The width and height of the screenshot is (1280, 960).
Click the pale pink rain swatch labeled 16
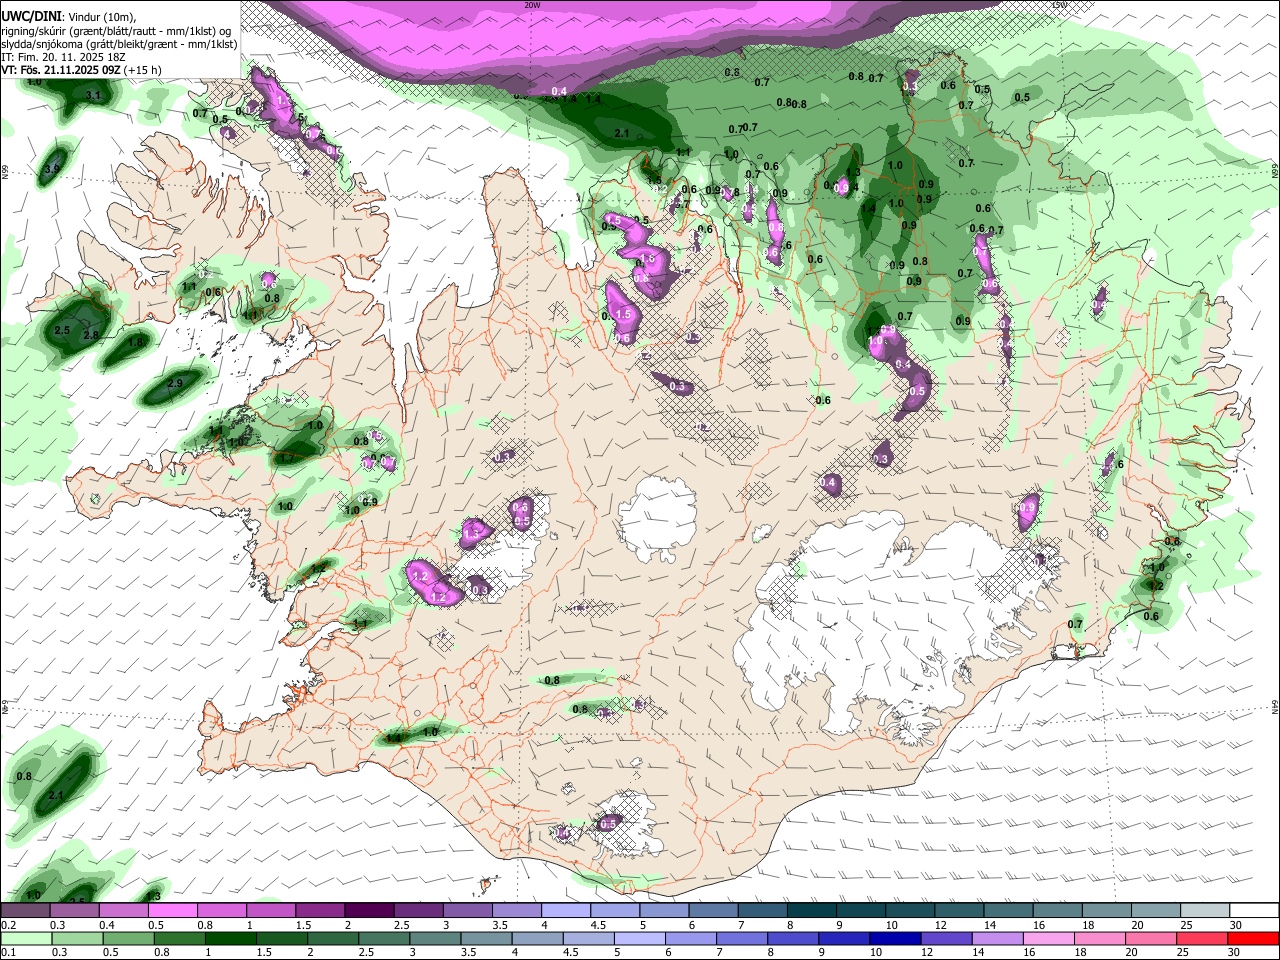(x=1049, y=938)
